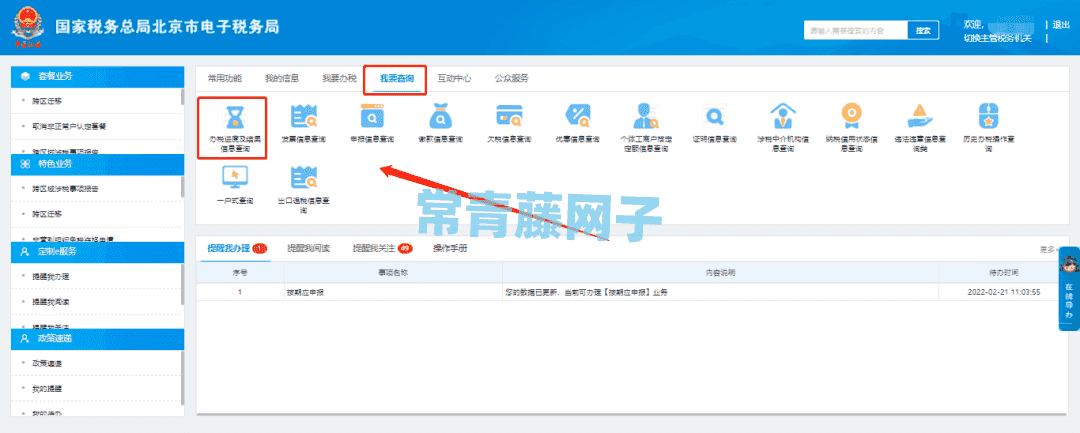Switch to the 互动中心 tab
This screenshot has width=1080, height=433.
(x=454, y=78)
